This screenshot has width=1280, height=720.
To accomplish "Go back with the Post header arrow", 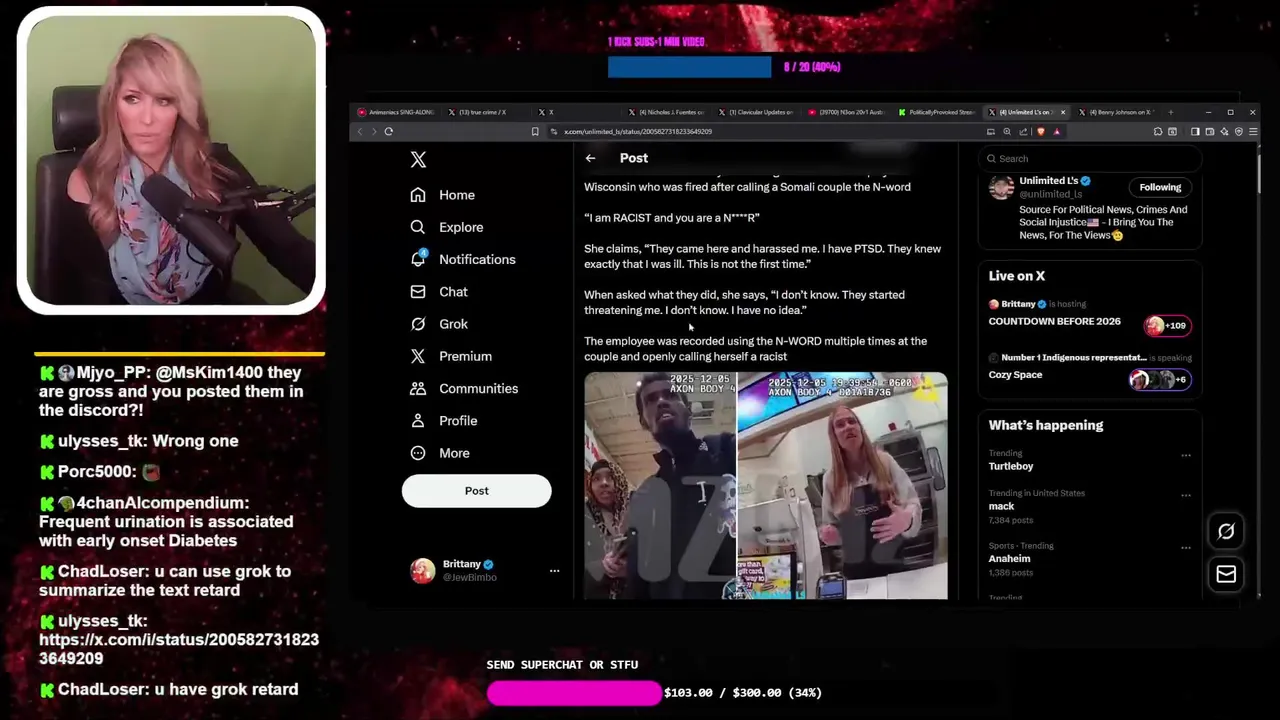I will [x=590, y=158].
